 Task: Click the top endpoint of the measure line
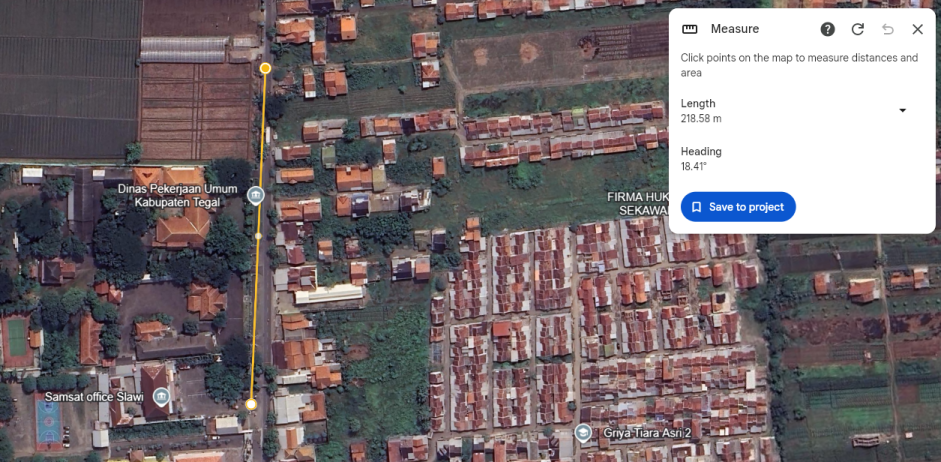[x=265, y=68]
